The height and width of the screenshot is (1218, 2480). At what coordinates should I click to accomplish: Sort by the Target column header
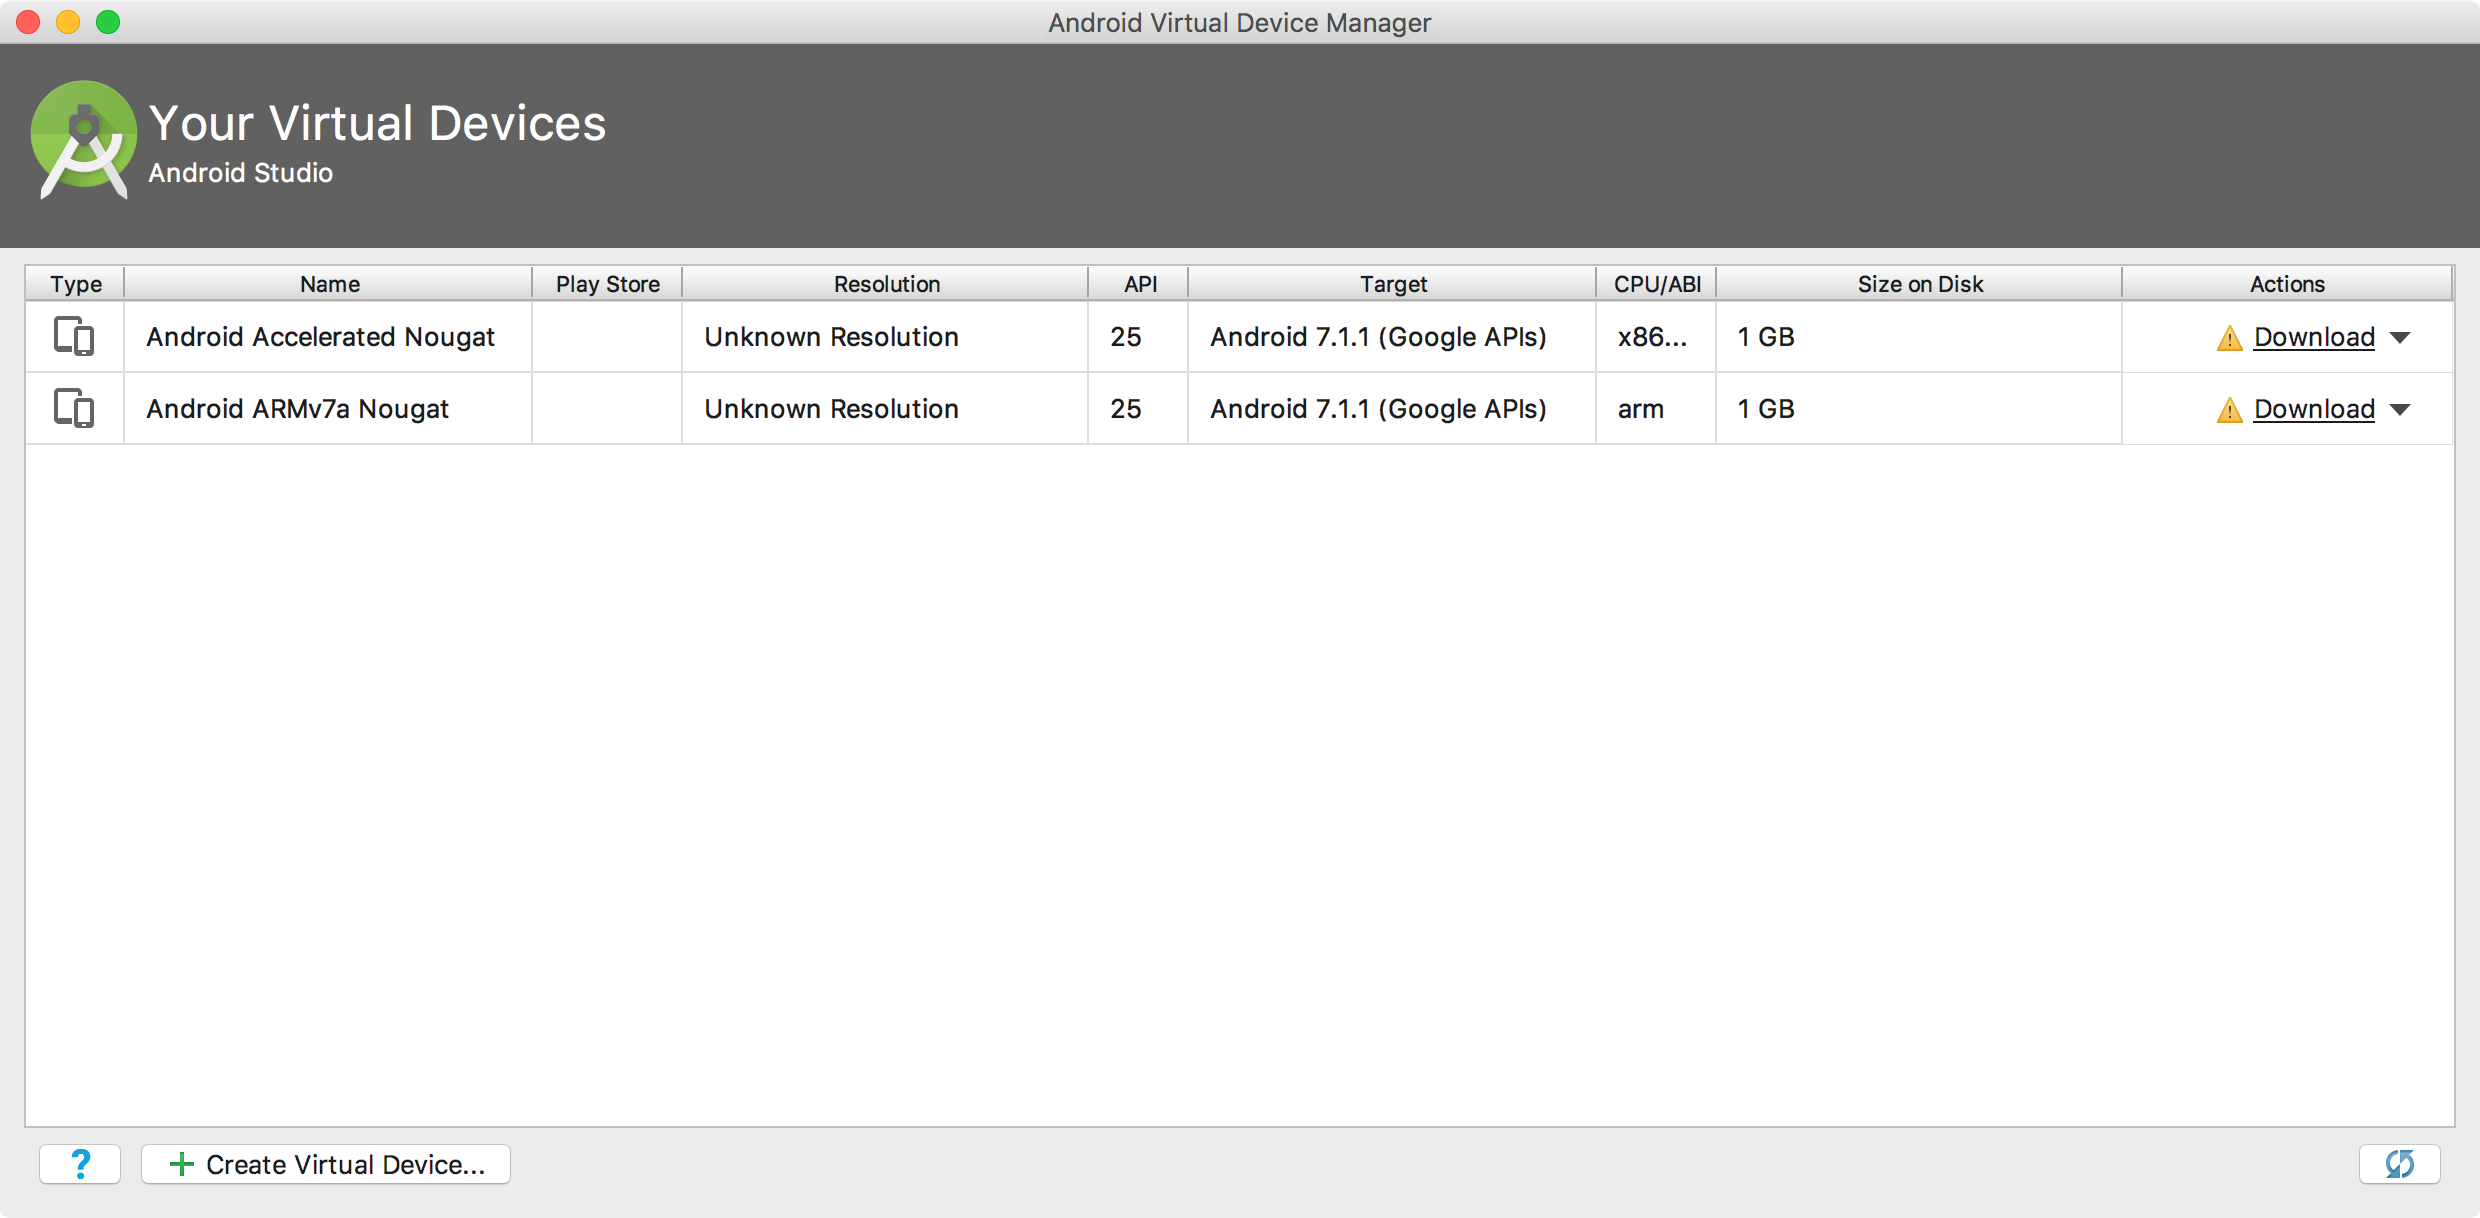tap(1392, 284)
